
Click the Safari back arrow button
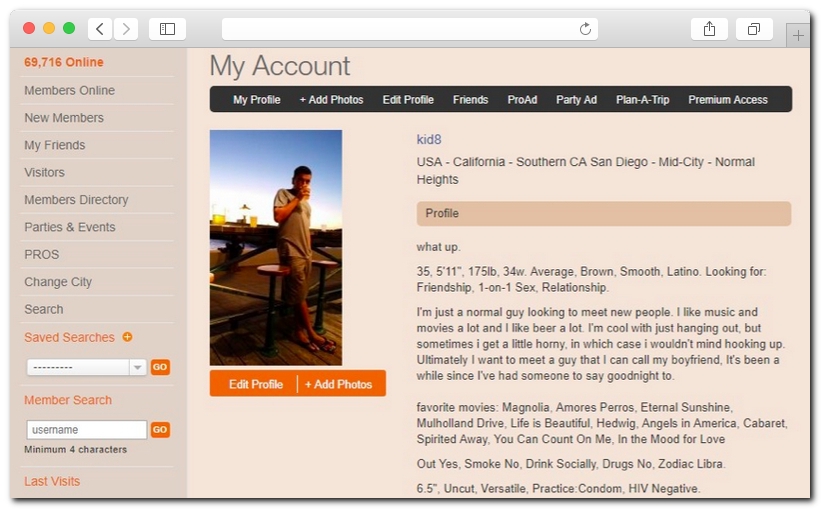pyautogui.click(x=100, y=29)
